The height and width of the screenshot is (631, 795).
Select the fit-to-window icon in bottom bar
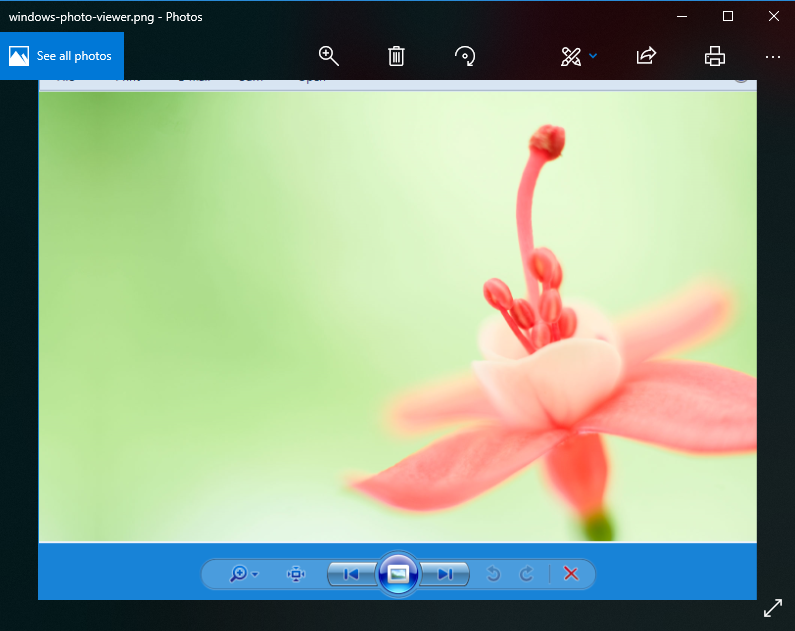click(x=295, y=574)
